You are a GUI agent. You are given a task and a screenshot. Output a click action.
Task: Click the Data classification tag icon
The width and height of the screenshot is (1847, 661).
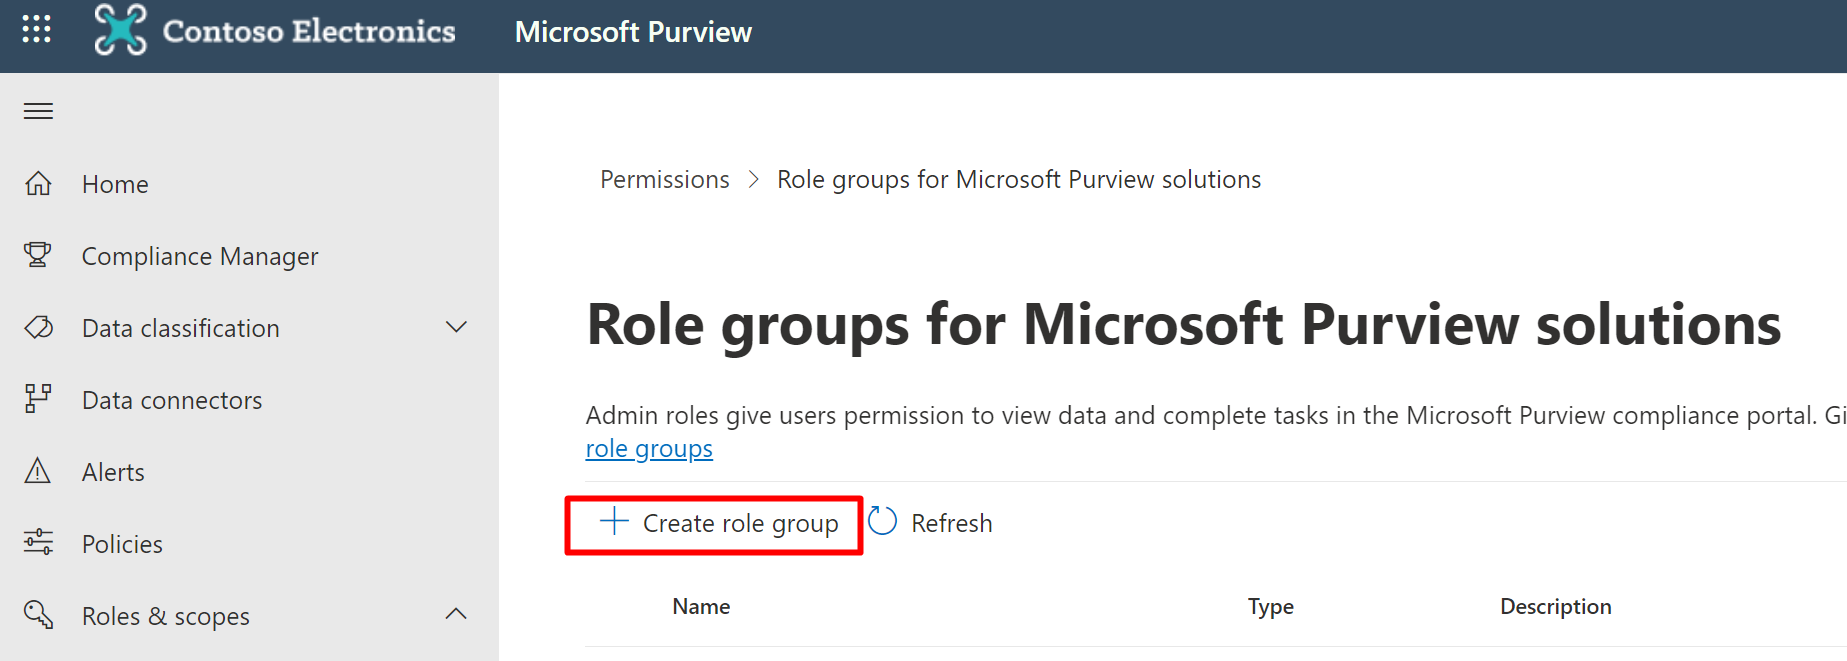[x=38, y=328]
